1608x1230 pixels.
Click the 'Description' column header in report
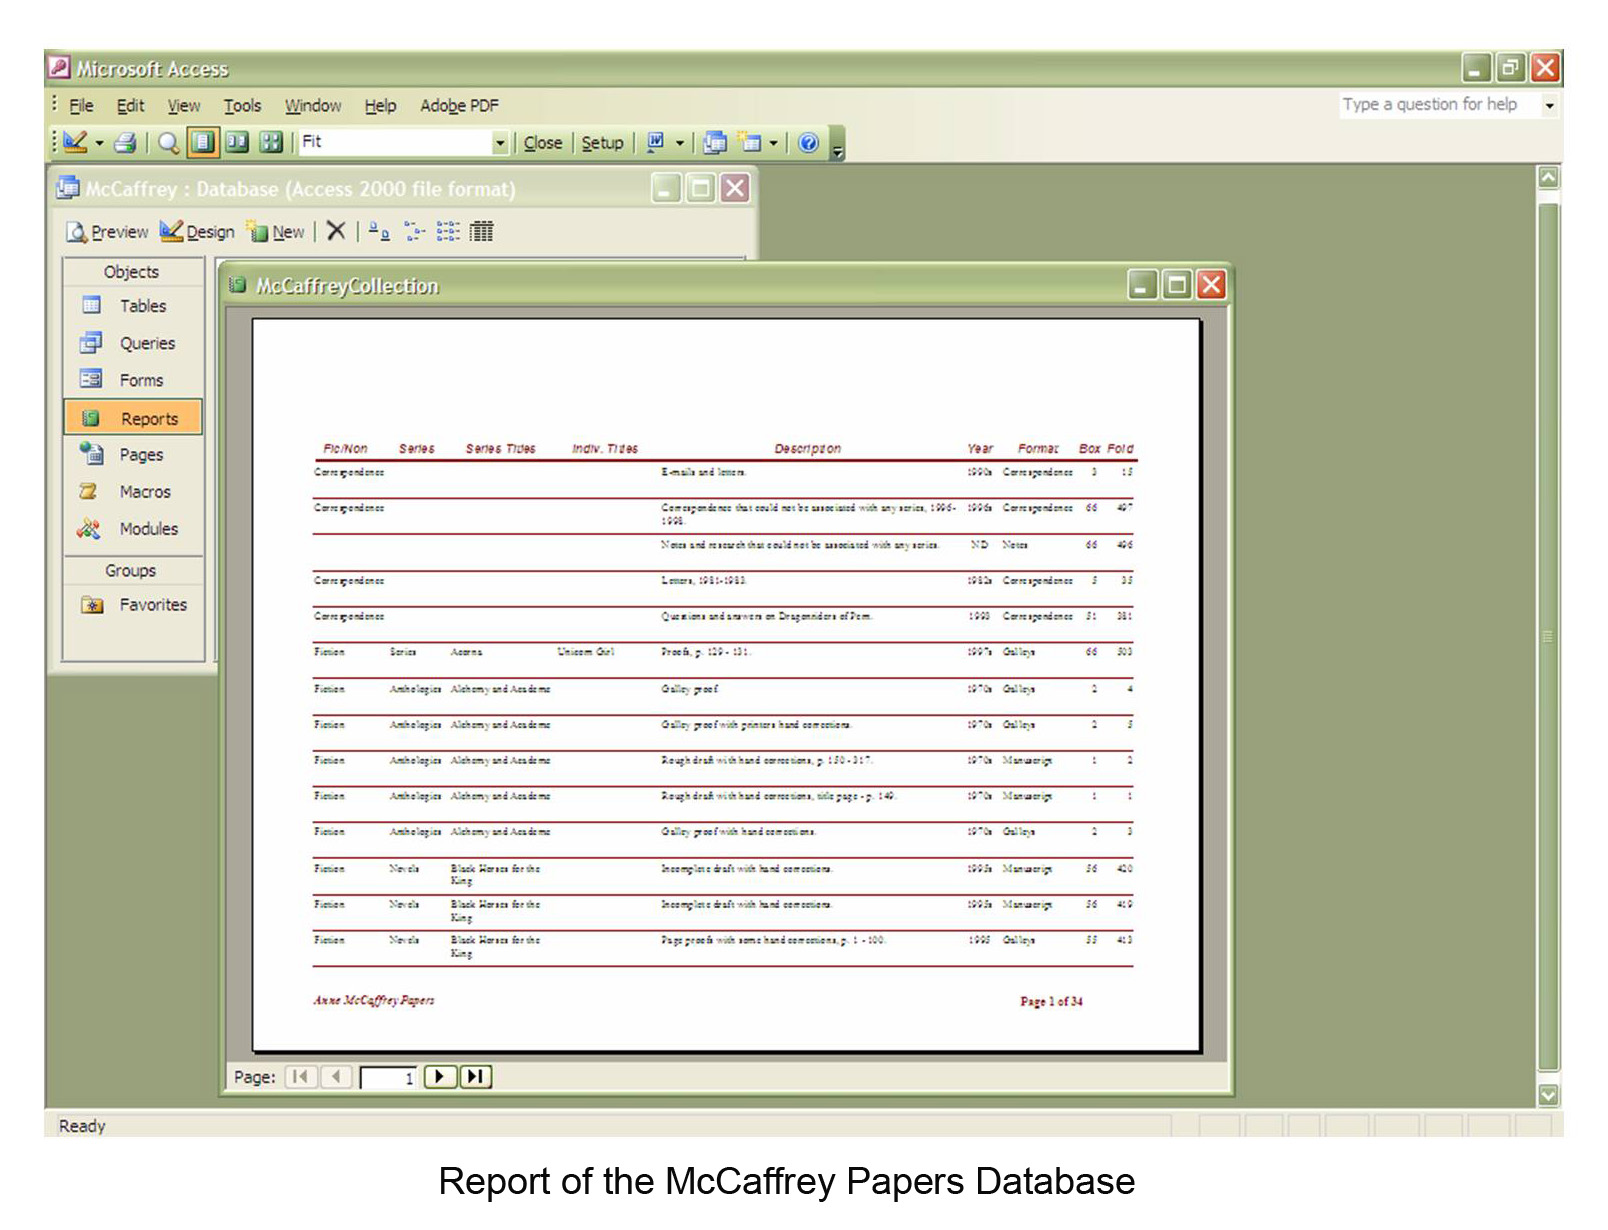point(807,449)
